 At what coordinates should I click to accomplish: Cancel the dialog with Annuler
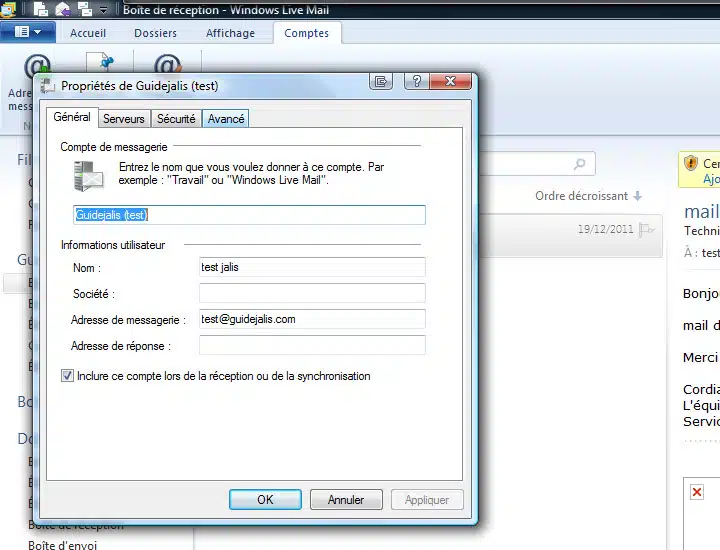click(346, 499)
